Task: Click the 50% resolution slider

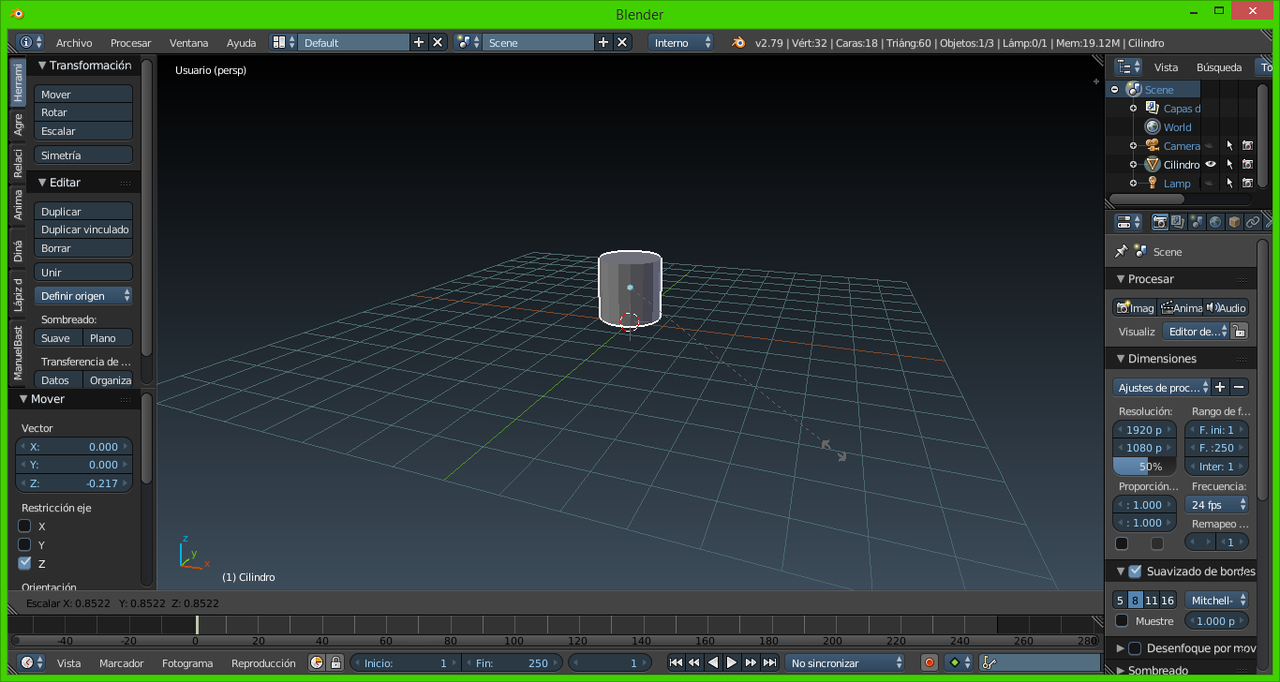Action: click(1145, 467)
